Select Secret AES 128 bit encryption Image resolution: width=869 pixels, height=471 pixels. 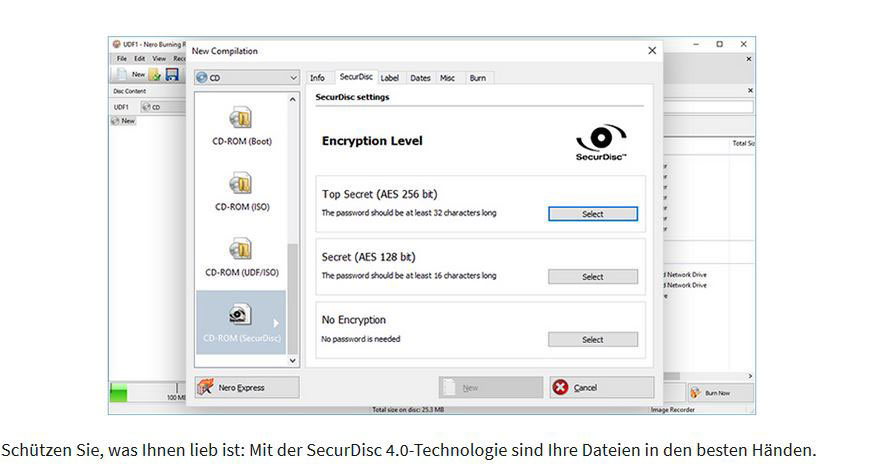point(593,277)
